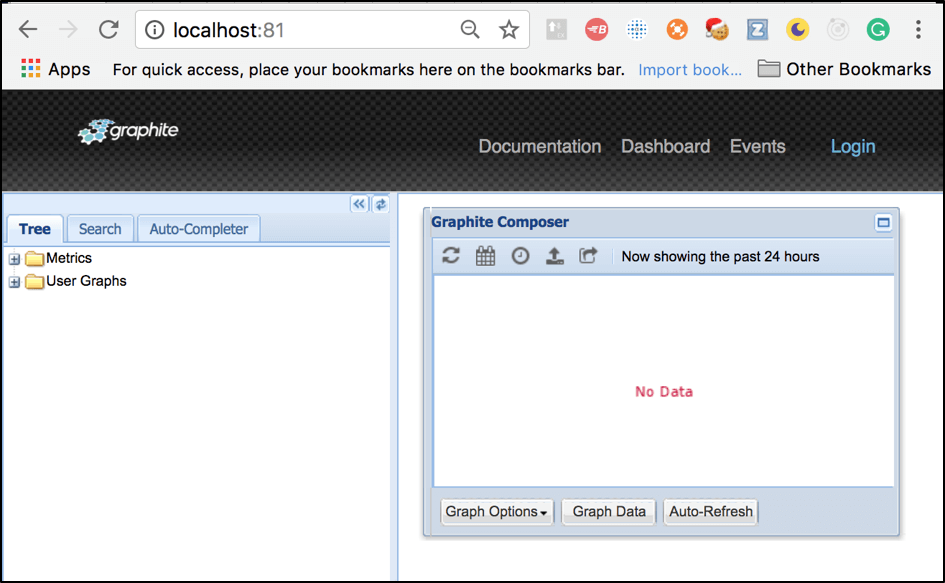
Task: Click the upload icon in Composer toolbar
Action: click(x=554, y=256)
